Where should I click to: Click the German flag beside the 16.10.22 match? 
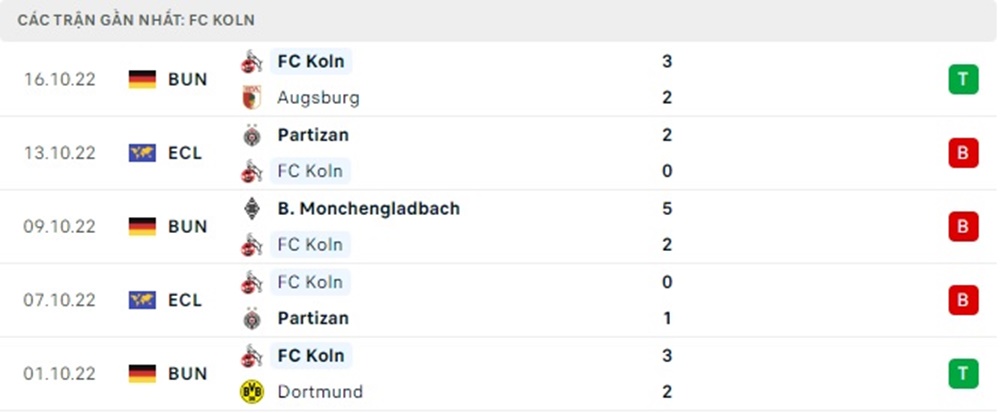coord(142,80)
